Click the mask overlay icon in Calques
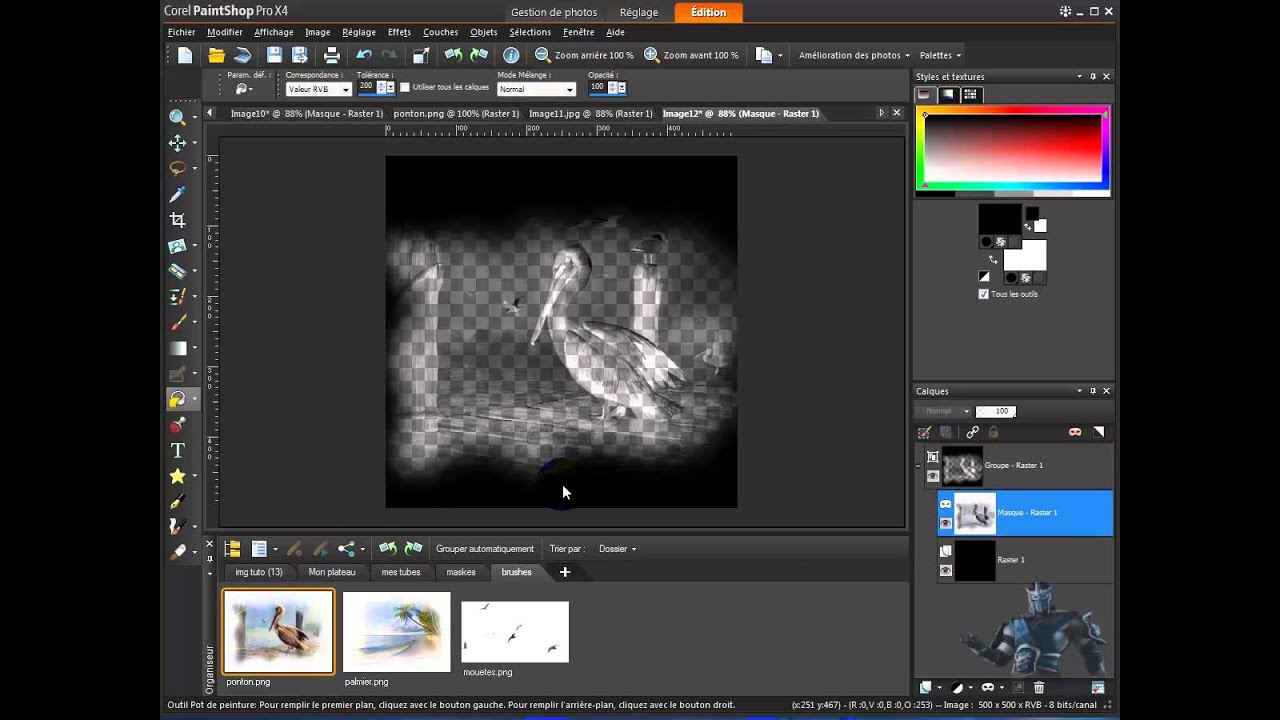The width and height of the screenshot is (1280, 720). click(1075, 432)
